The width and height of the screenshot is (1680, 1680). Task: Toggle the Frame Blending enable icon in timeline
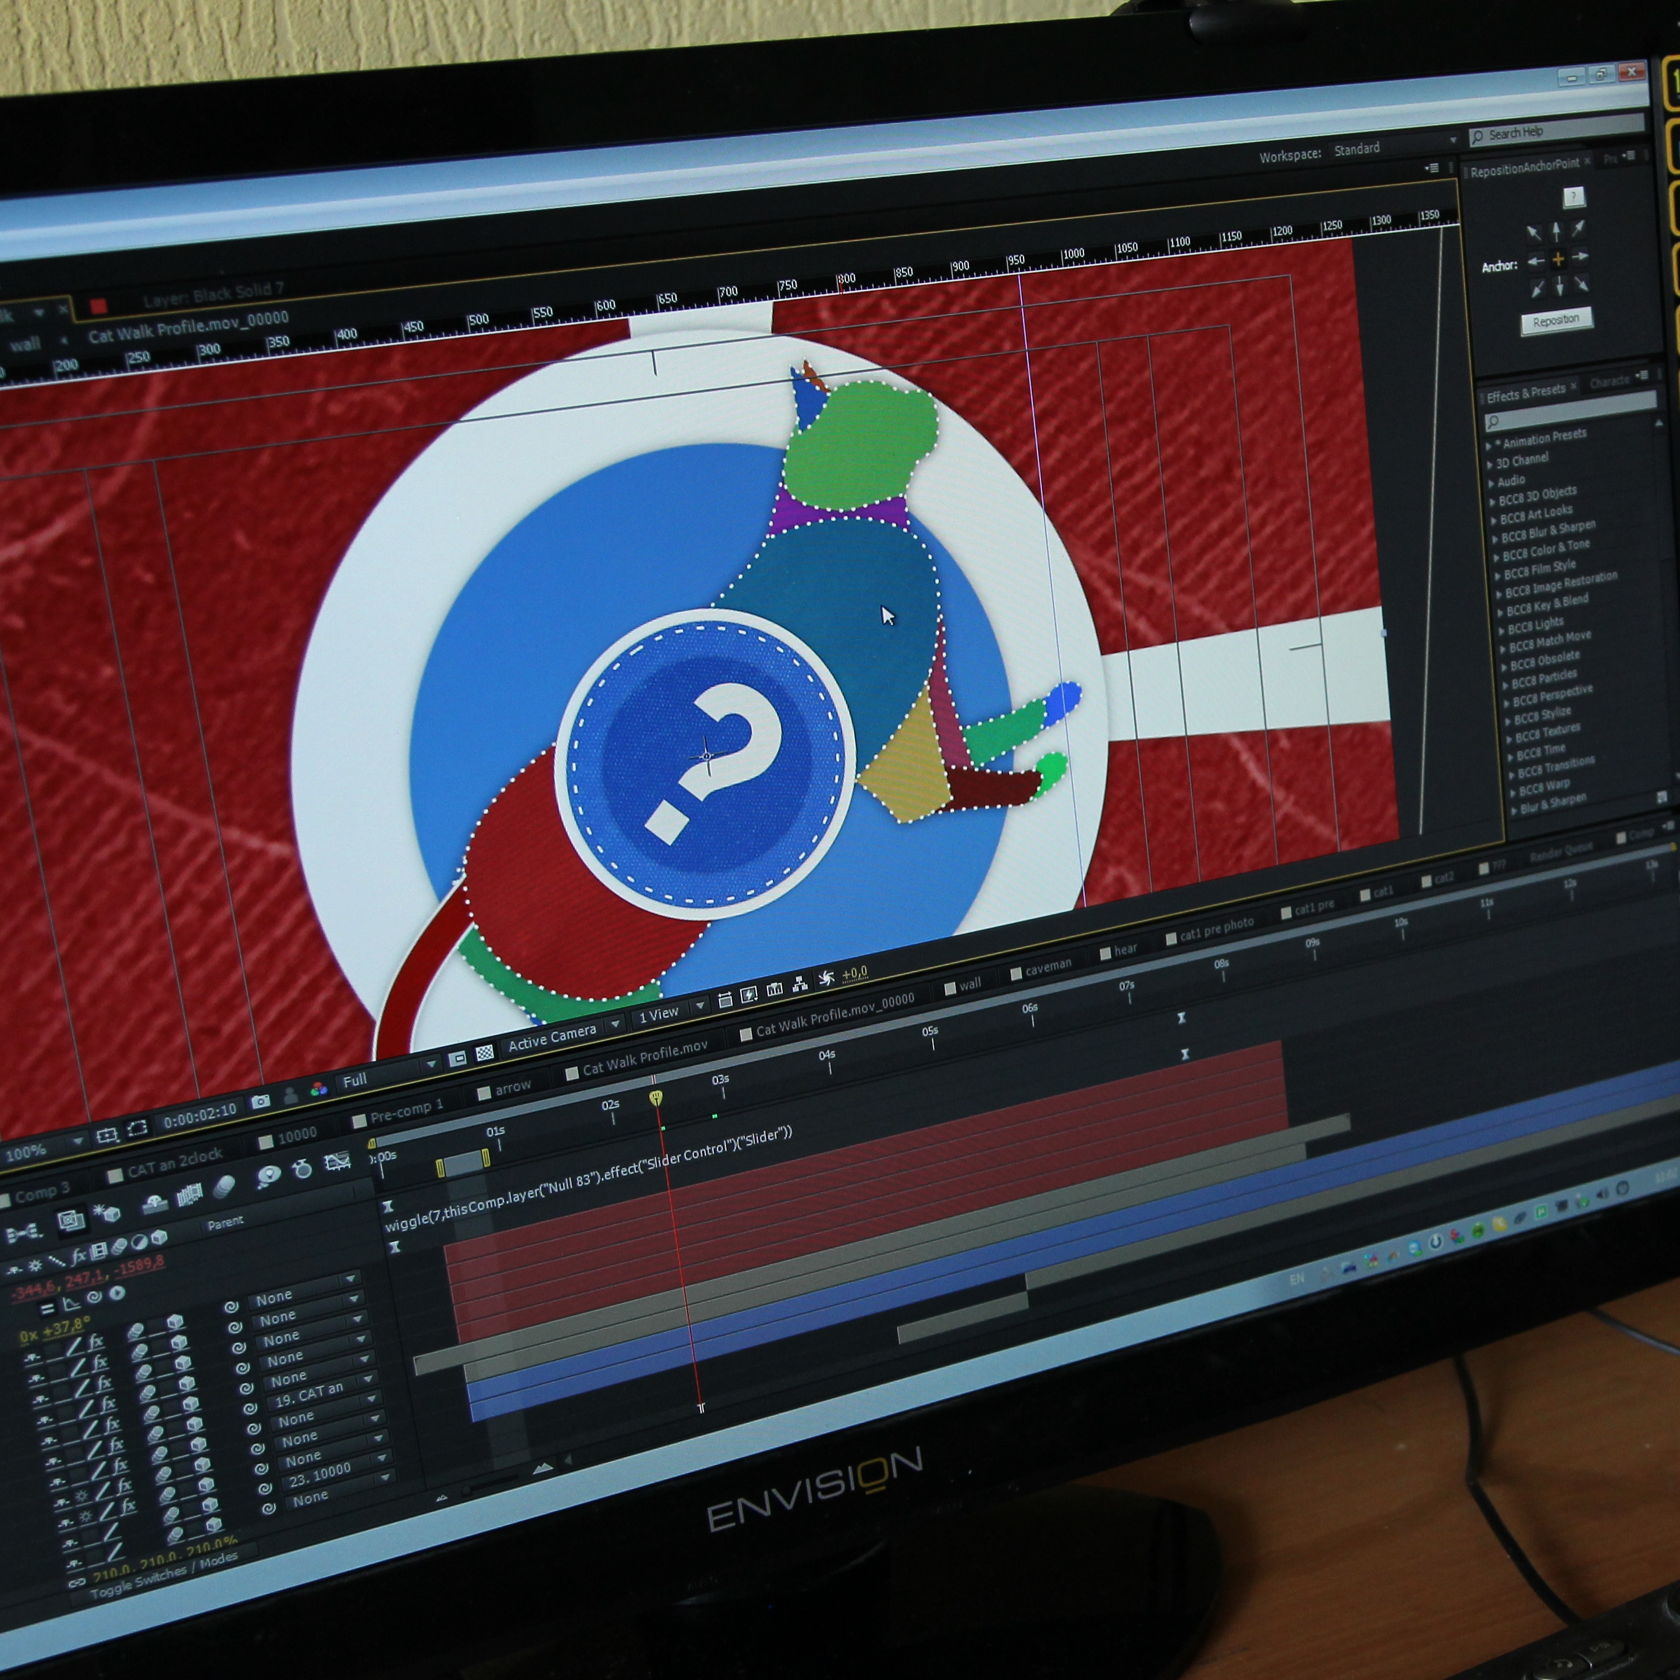pos(189,1194)
